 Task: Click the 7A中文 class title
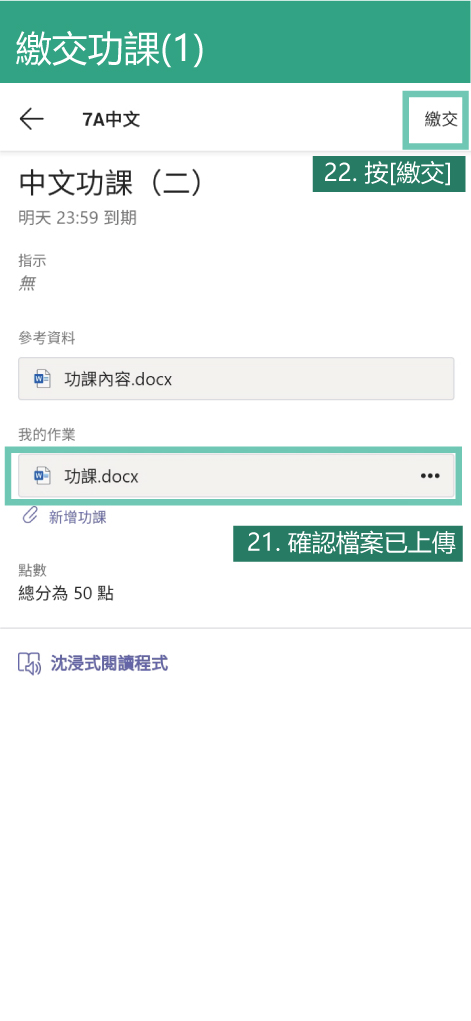111,120
